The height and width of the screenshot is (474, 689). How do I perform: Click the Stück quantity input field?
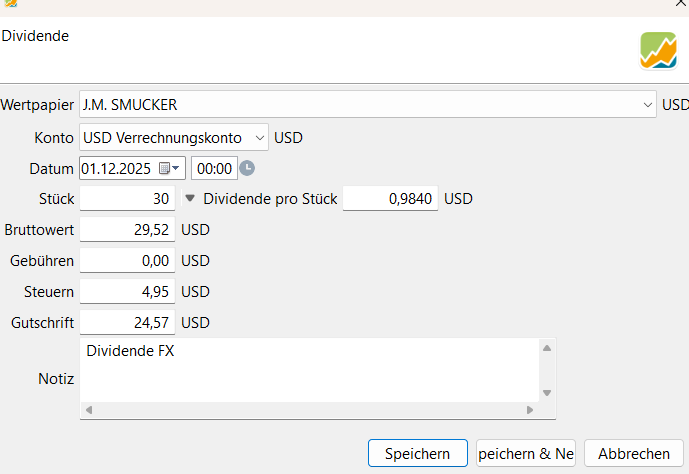pos(127,199)
